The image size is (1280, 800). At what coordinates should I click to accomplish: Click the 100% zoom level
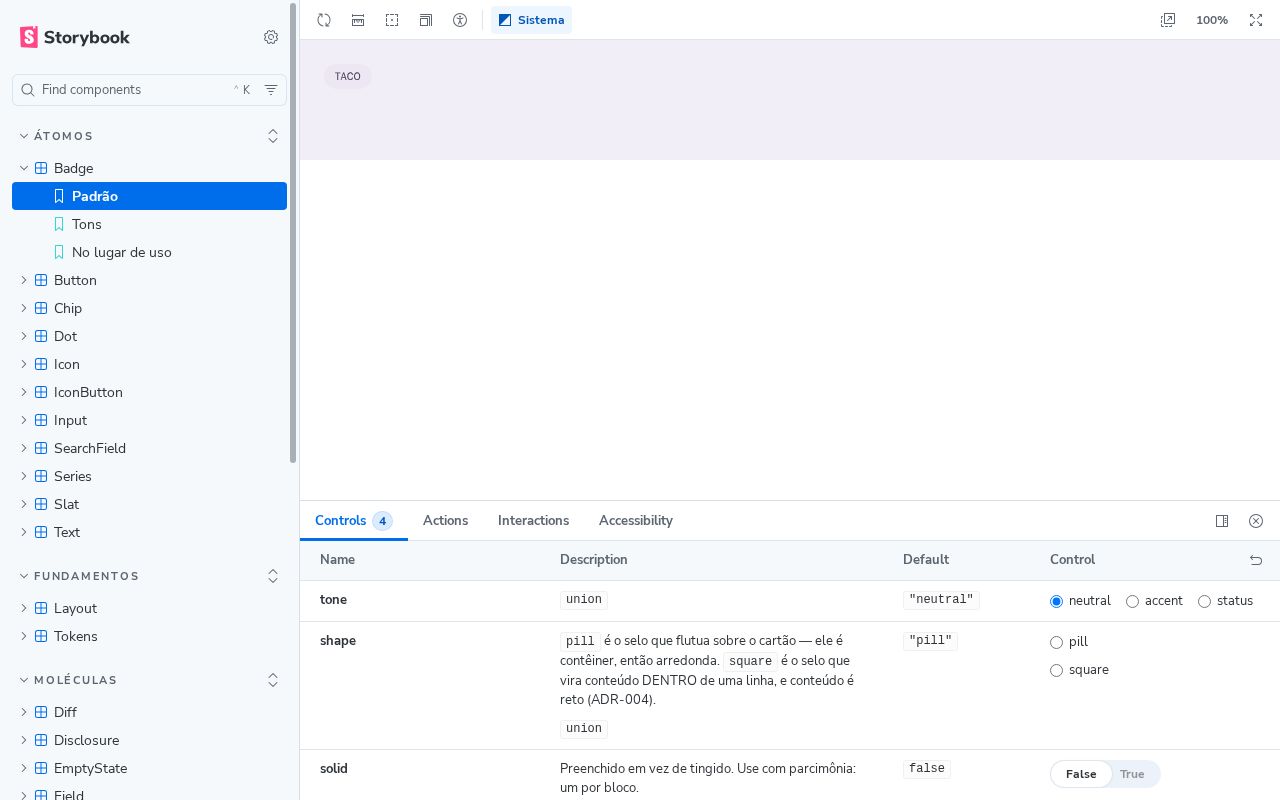tap(1212, 20)
